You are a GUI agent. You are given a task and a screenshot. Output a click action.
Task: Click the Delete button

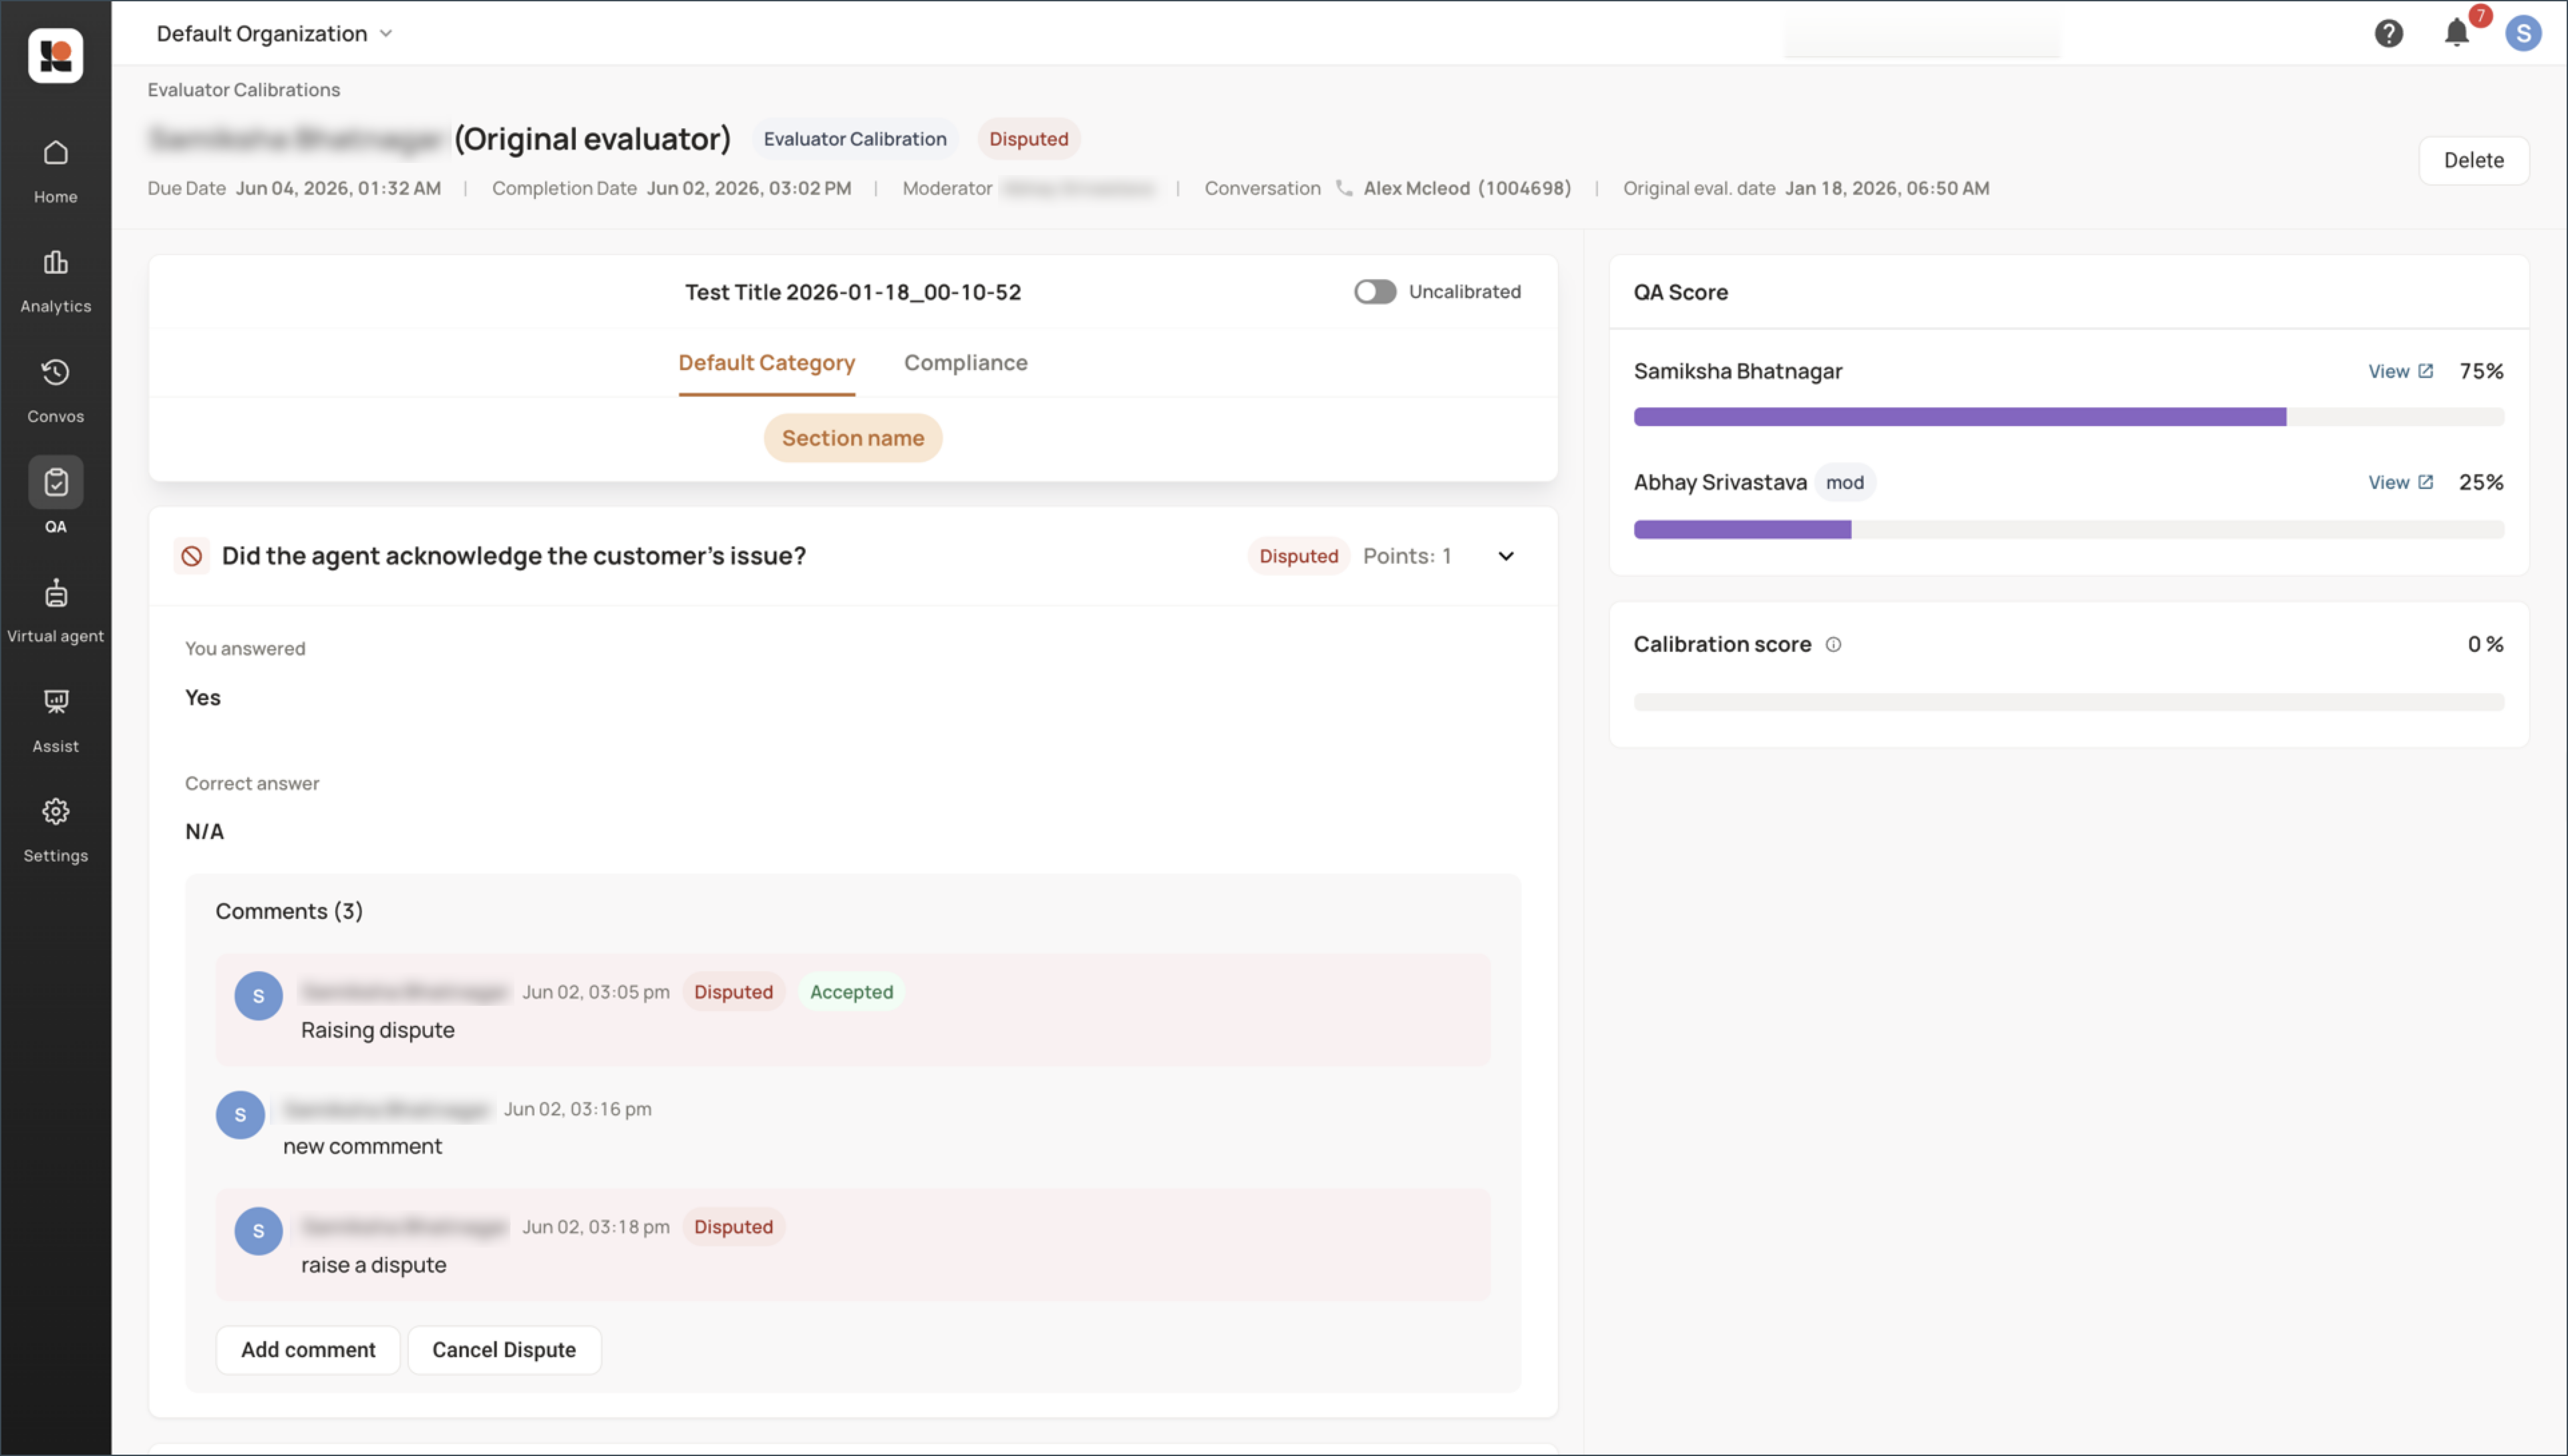point(2474,160)
